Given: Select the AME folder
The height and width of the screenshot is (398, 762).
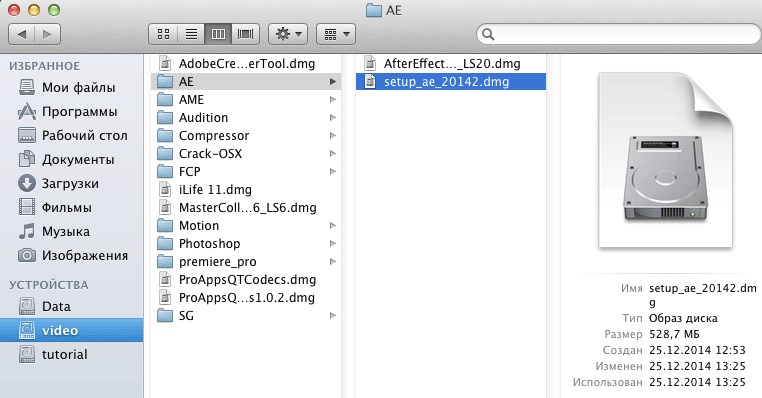Looking at the screenshot, I should (246, 100).
